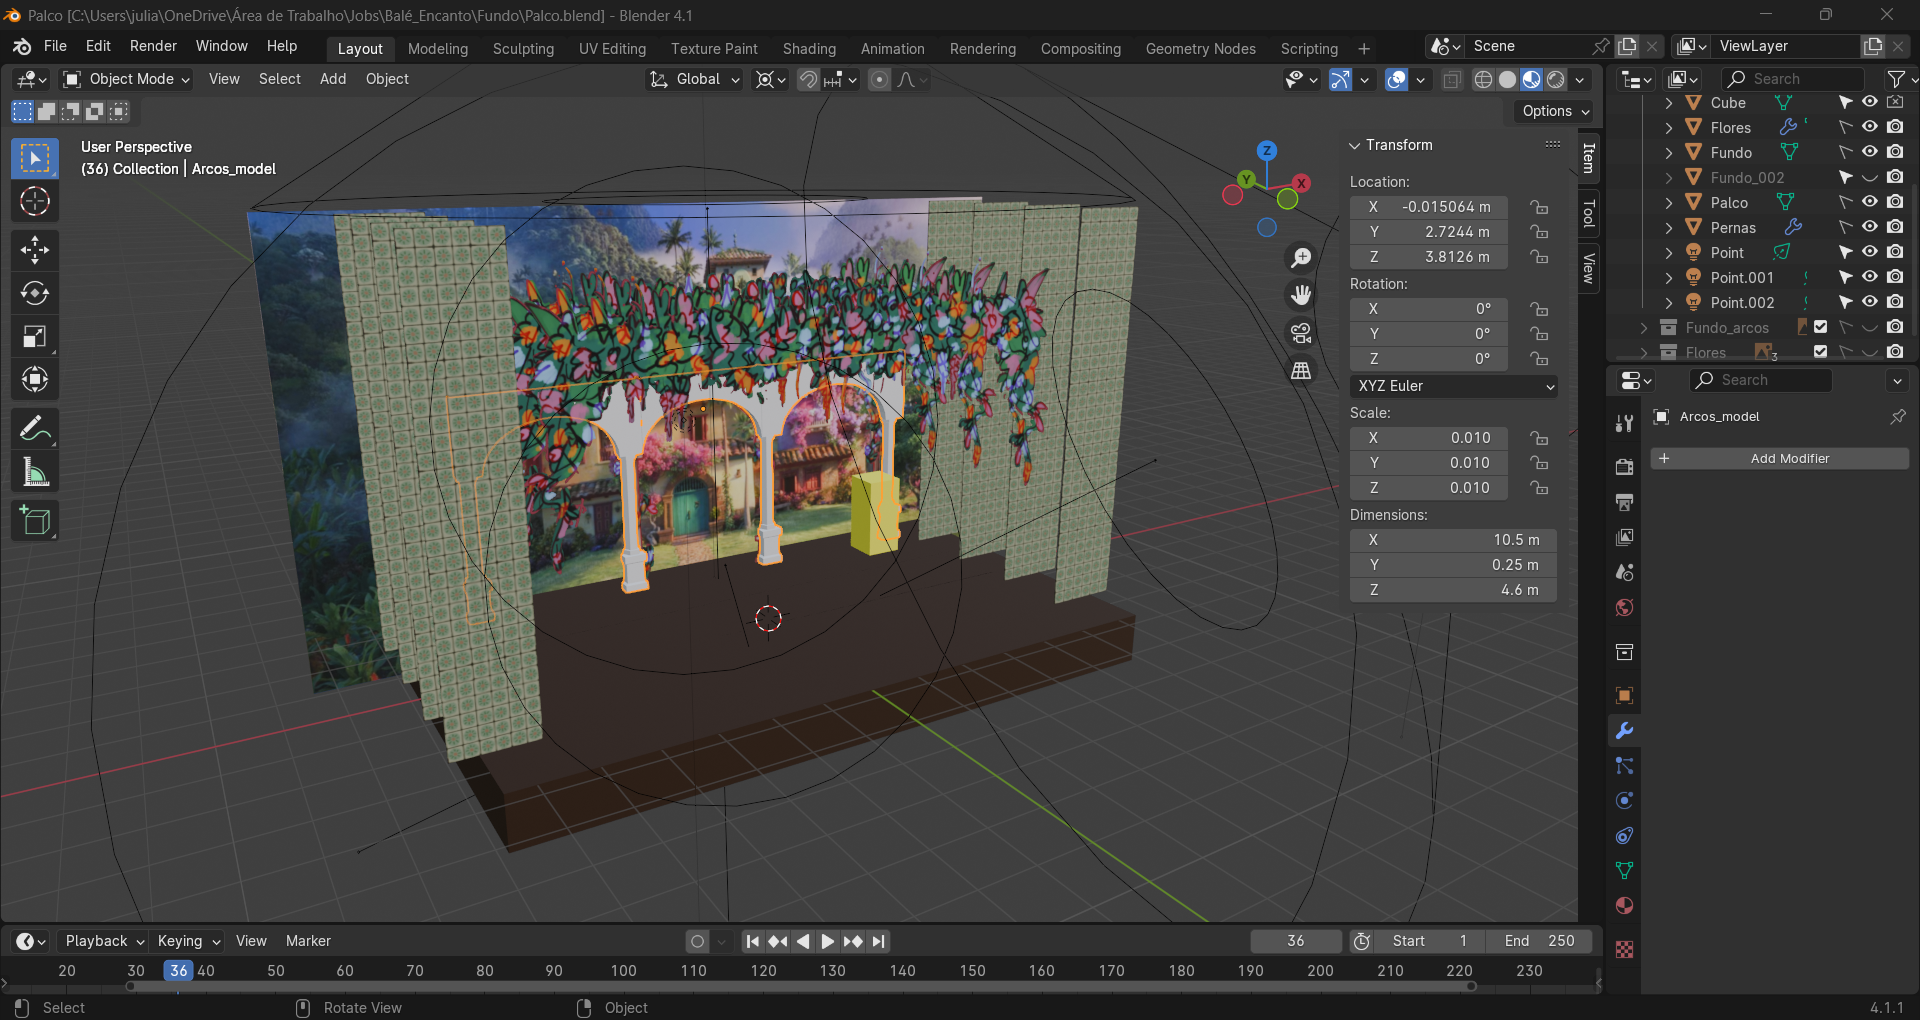Select the Cursor tool in the toolbar
This screenshot has height=1020, width=1920.
(35, 202)
